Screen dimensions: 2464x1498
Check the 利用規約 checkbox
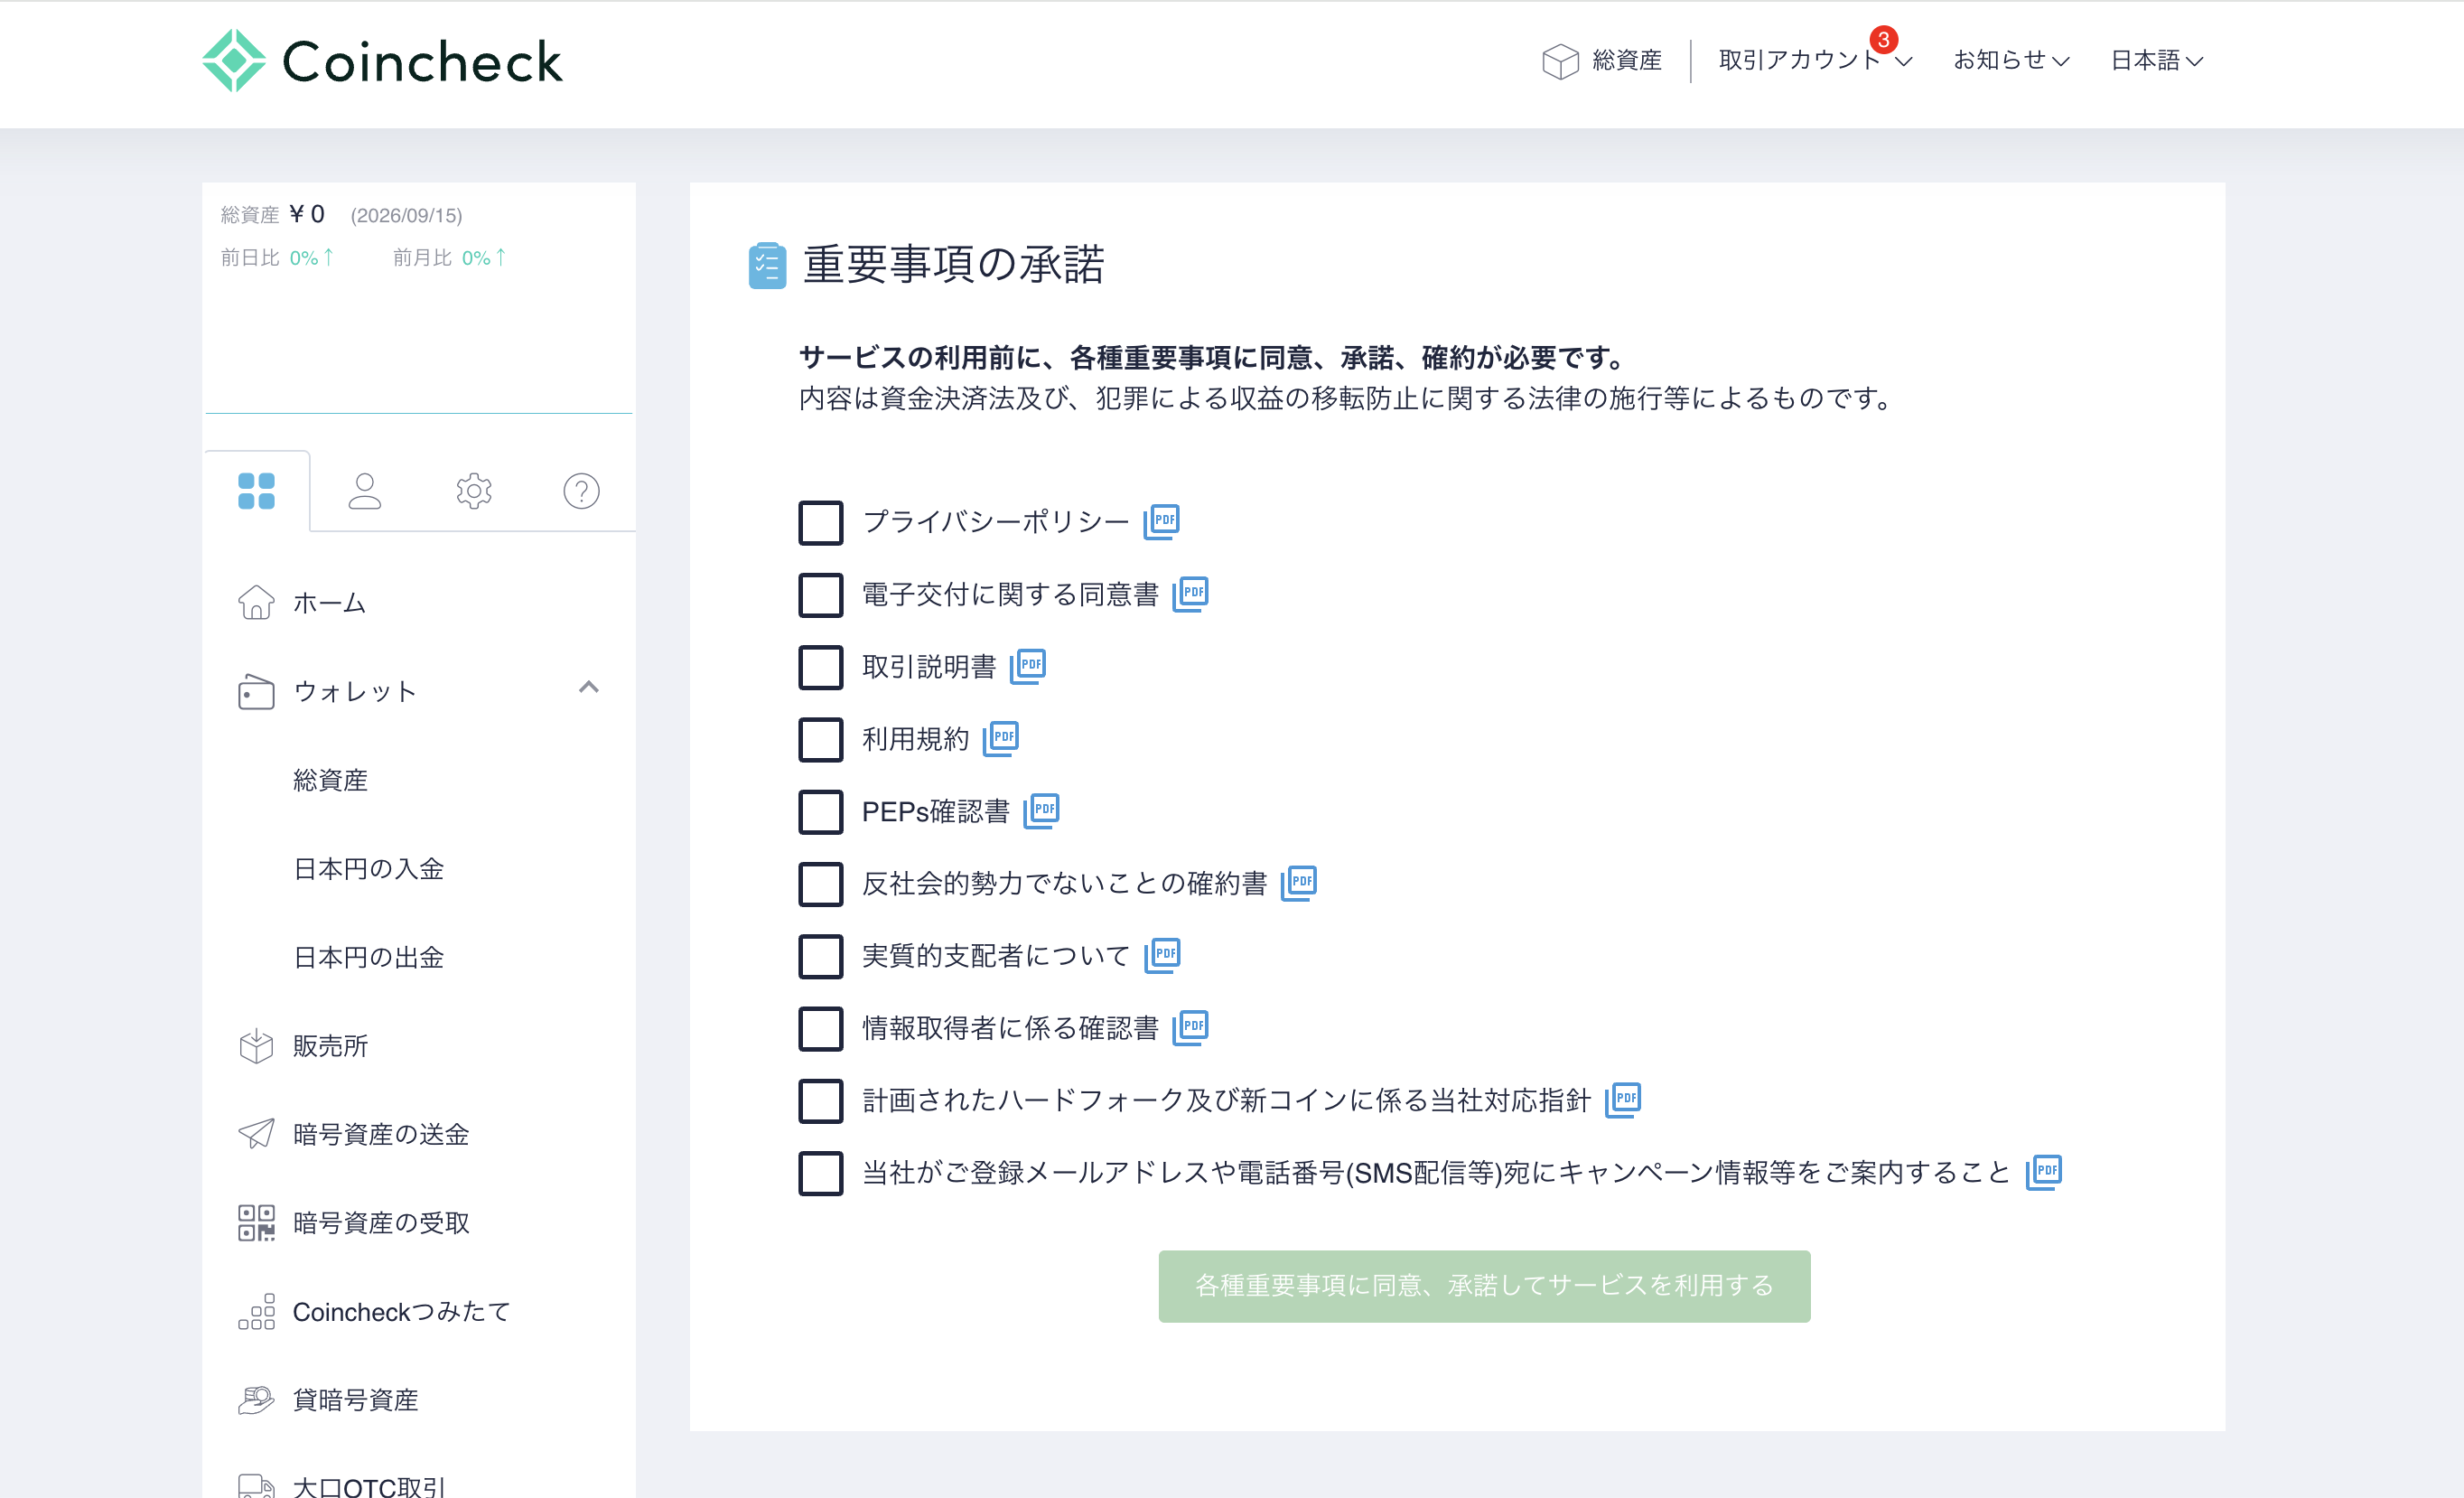[x=820, y=739]
